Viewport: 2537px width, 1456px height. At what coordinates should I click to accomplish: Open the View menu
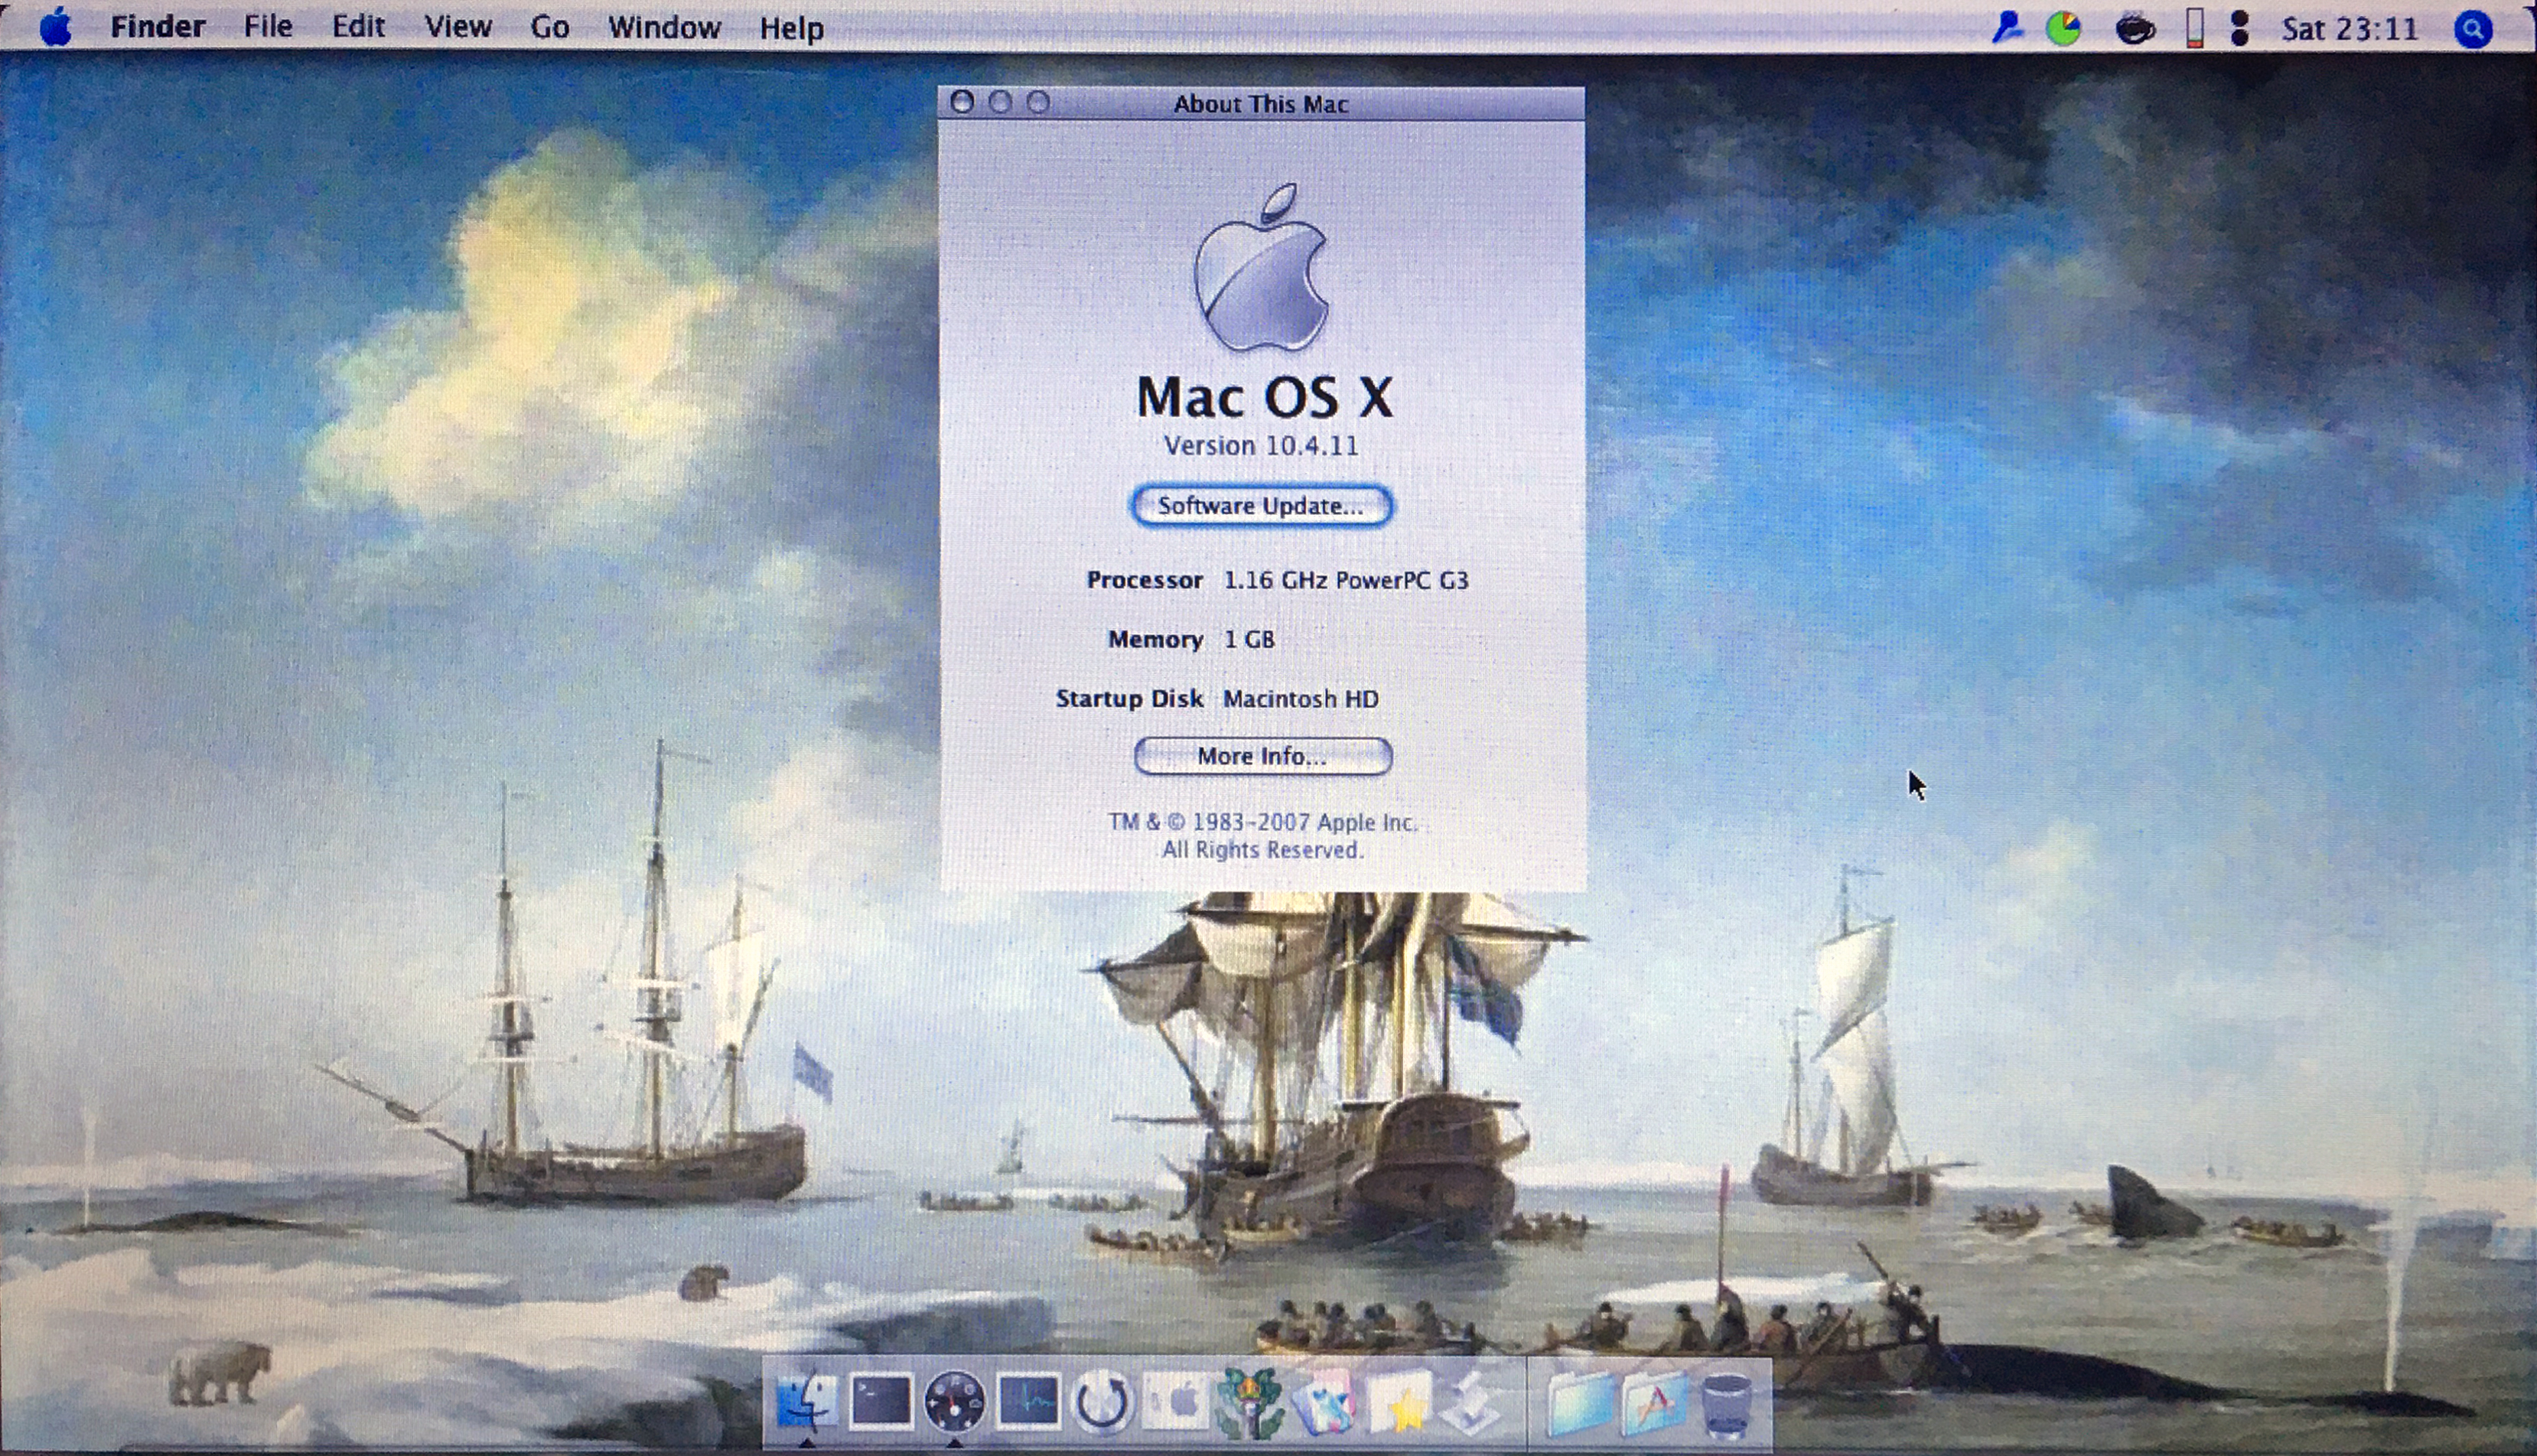tap(457, 27)
